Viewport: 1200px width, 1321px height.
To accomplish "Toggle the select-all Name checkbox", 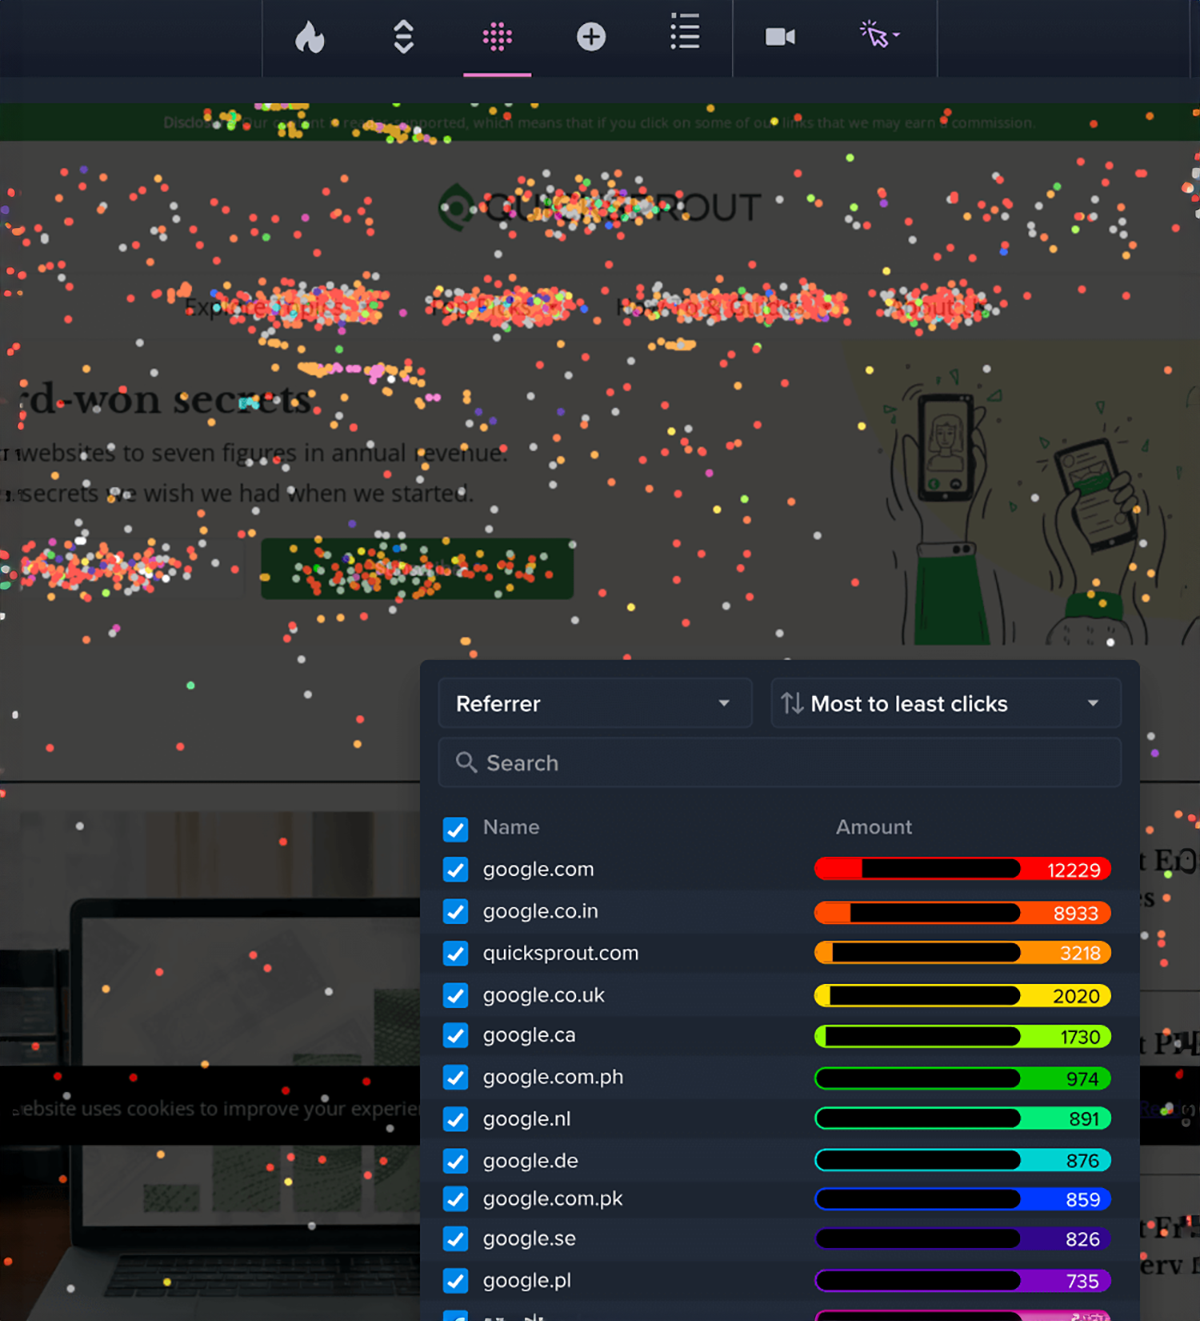I will [456, 829].
